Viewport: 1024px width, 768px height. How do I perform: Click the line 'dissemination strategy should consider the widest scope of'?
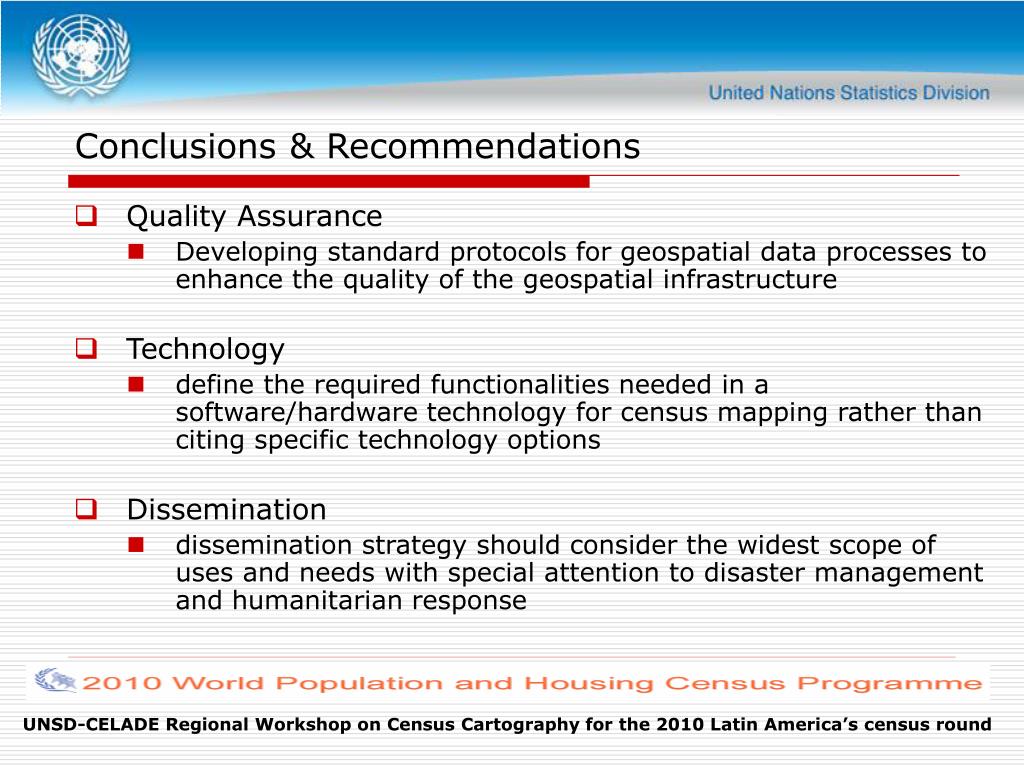(x=556, y=546)
